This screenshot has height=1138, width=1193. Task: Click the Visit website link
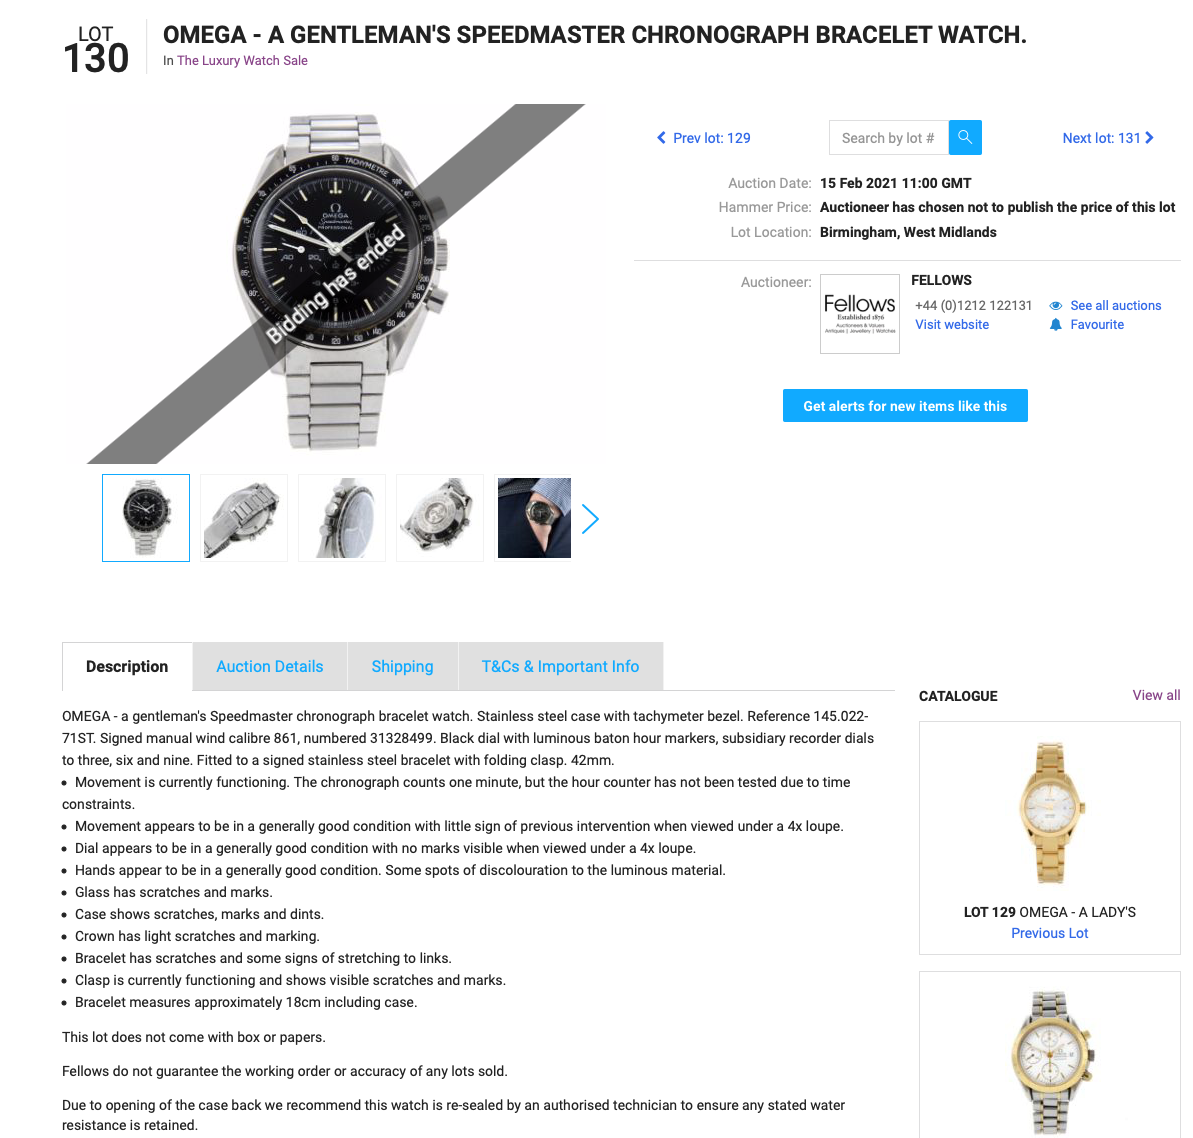tap(952, 325)
